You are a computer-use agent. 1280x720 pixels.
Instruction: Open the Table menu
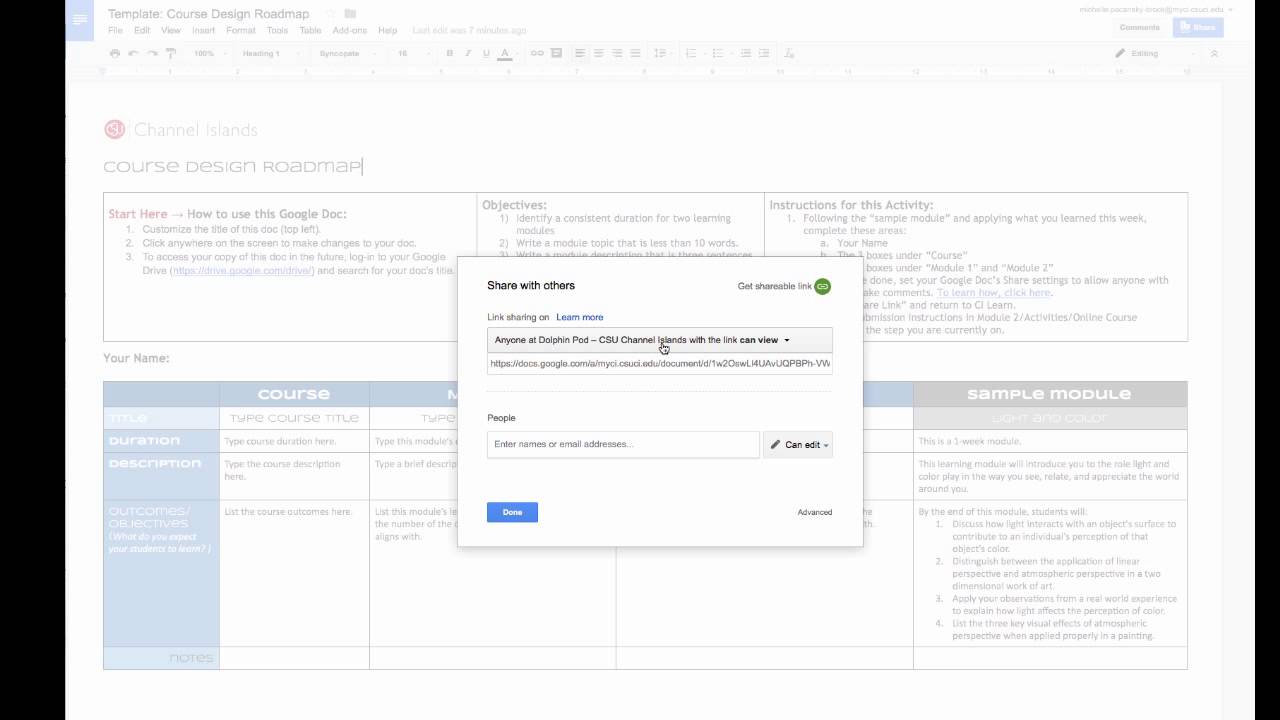(x=310, y=31)
